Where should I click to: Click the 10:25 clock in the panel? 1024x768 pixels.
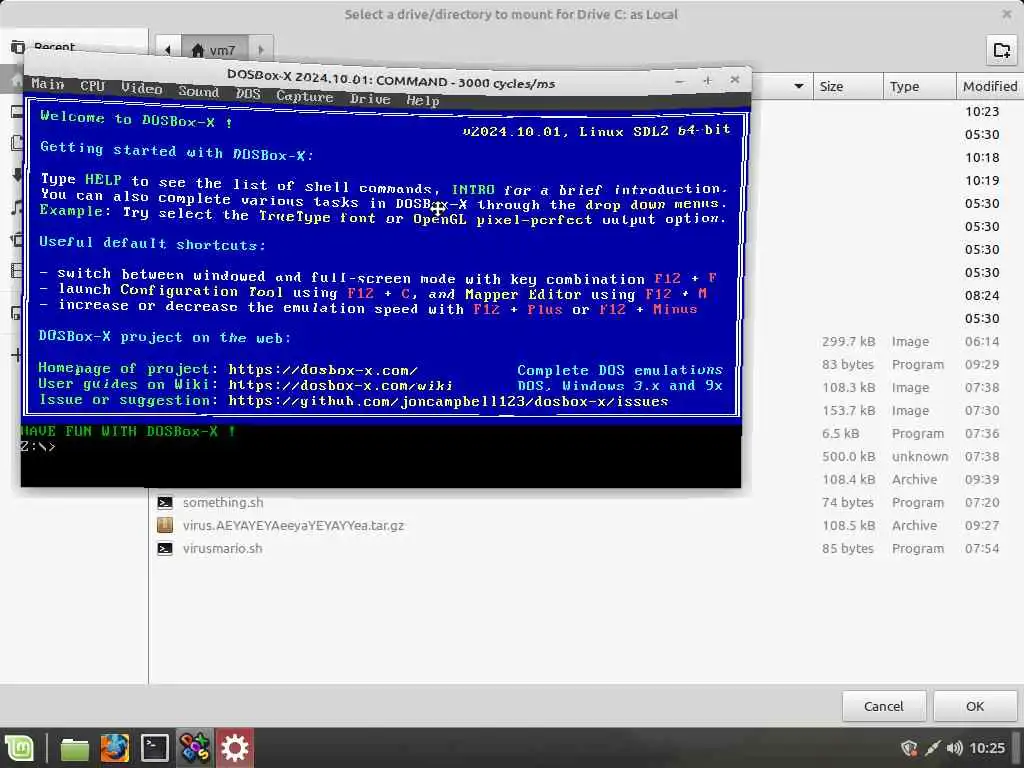click(987, 748)
